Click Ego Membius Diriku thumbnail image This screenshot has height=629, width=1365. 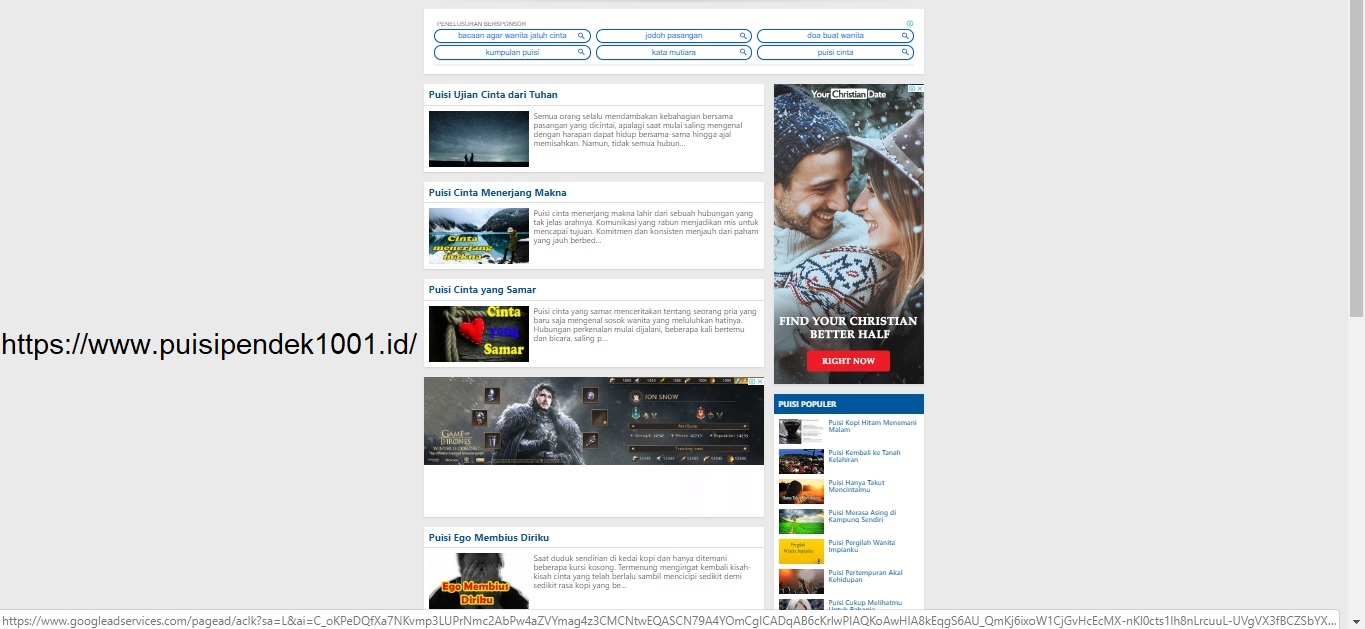(x=479, y=581)
